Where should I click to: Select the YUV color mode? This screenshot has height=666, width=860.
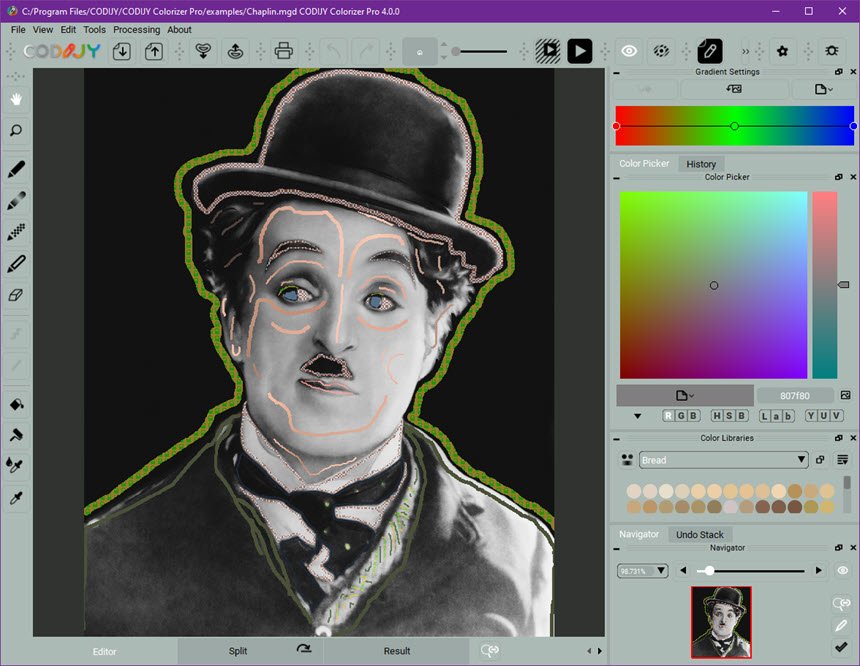click(x=824, y=416)
